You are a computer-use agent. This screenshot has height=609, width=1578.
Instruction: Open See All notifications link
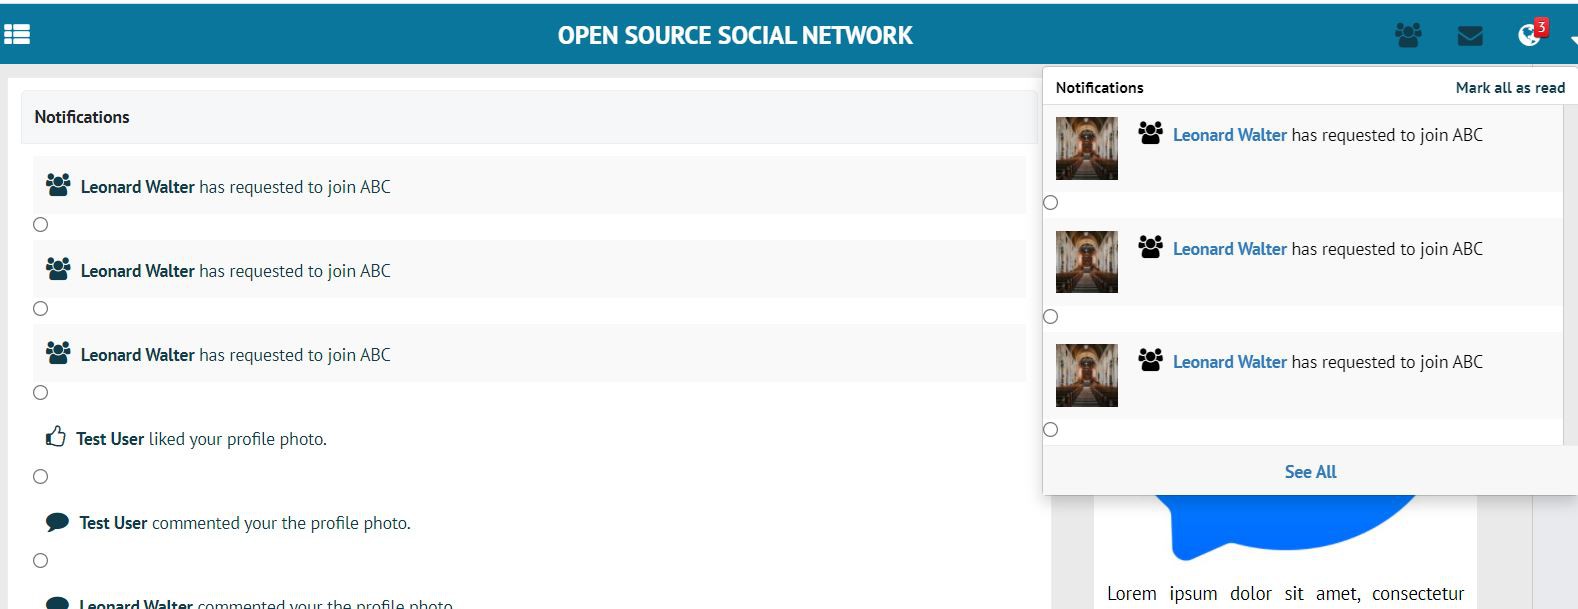click(x=1310, y=472)
